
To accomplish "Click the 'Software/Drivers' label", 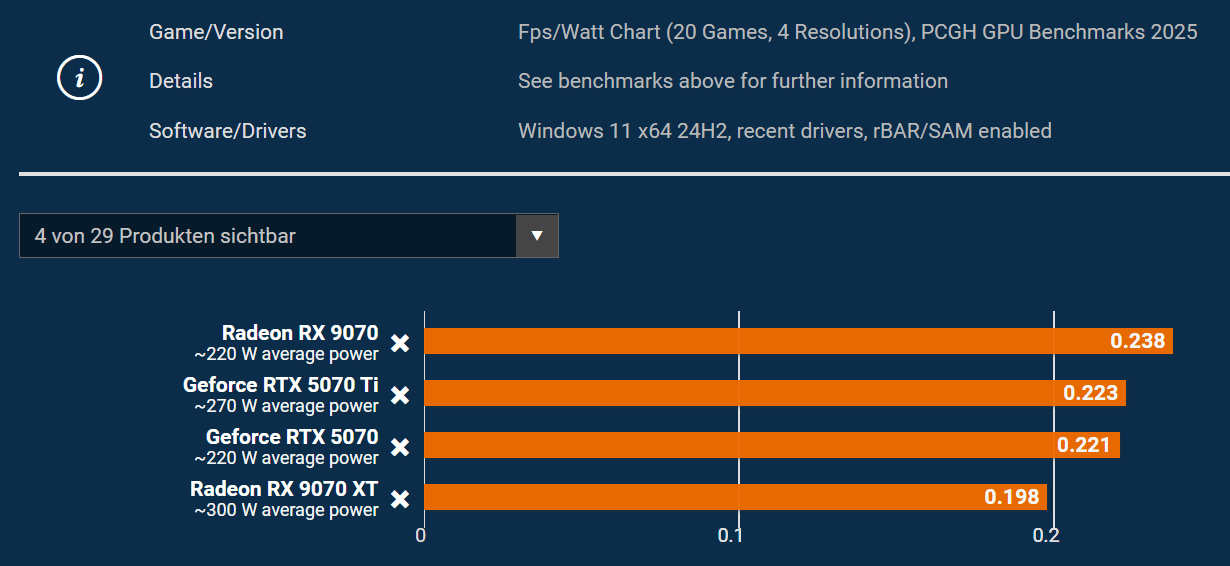I will [x=228, y=131].
